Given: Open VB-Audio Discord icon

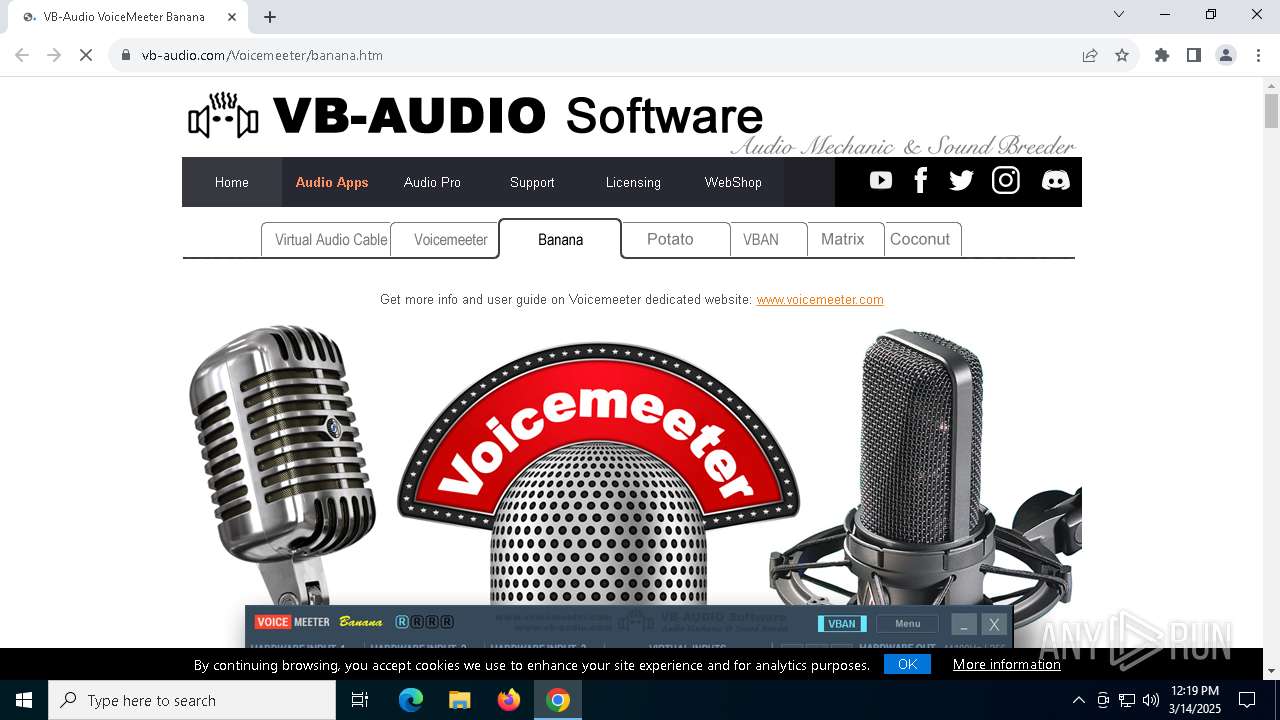Looking at the screenshot, I should tap(1055, 181).
